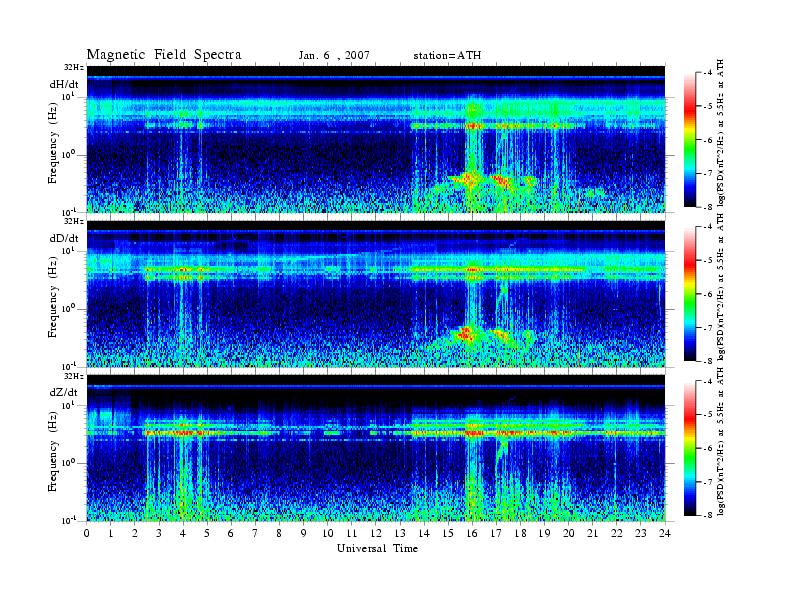Click the dH/dt spectrogram plot
This screenshot has width=792, height=612.
(x=376, y=139)
